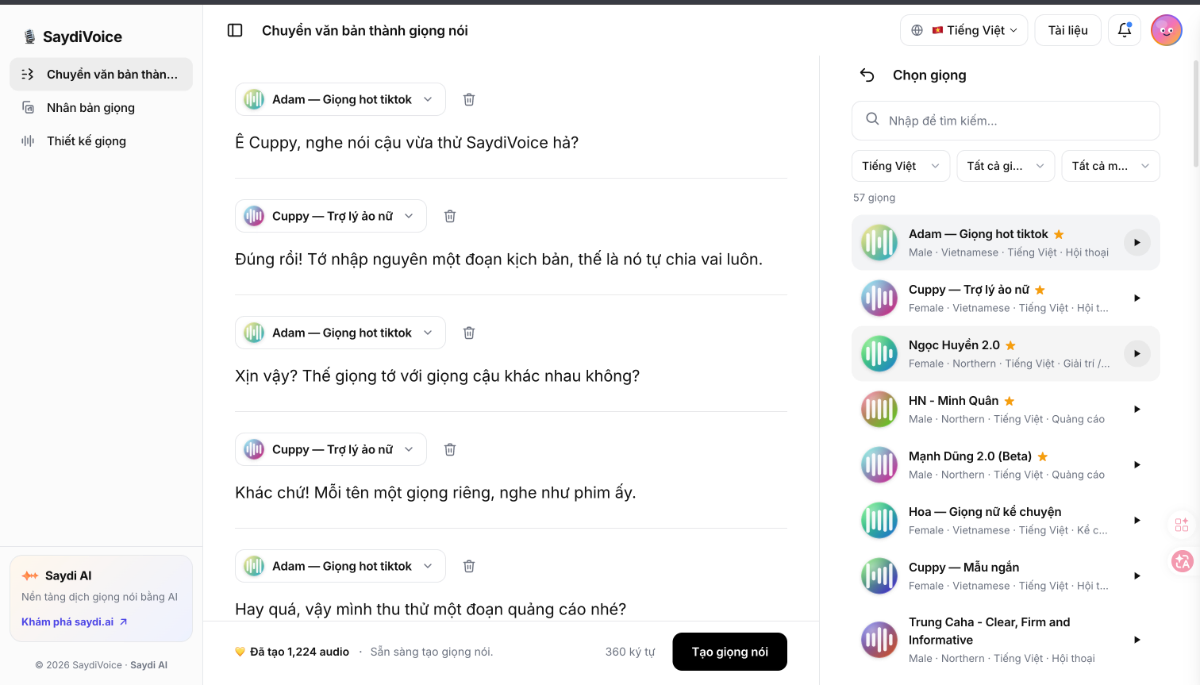
Task: Follow the Khám phá saydi.ai link
Action: 75,622
